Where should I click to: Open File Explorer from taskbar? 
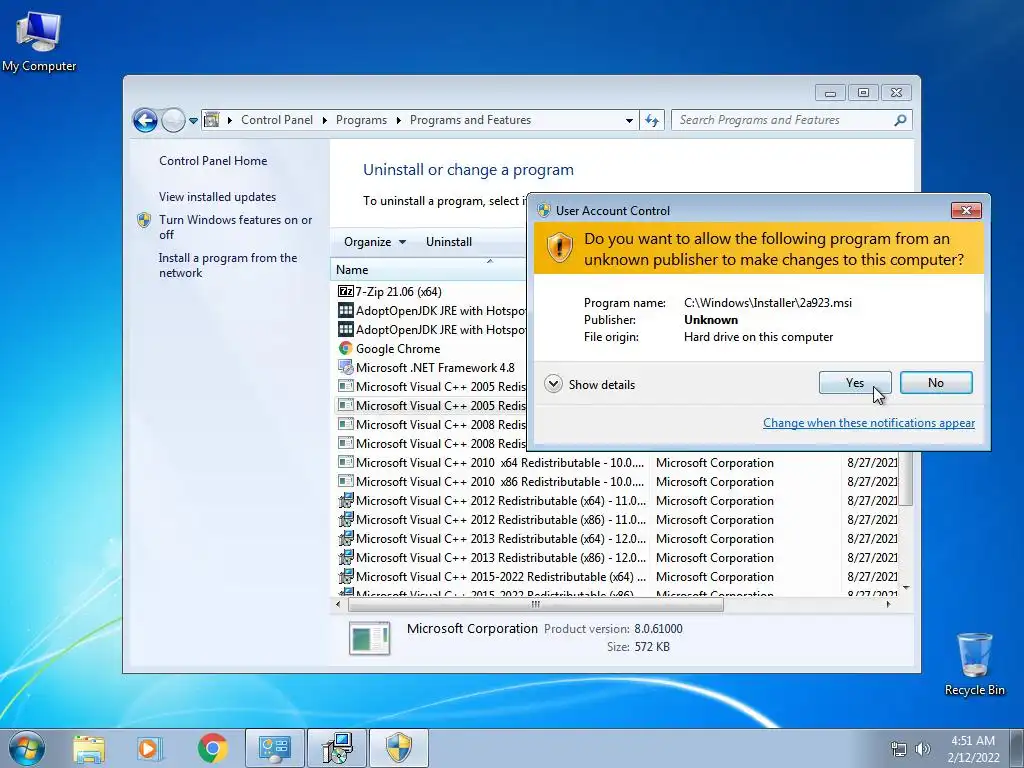click(x=89, y=748)
